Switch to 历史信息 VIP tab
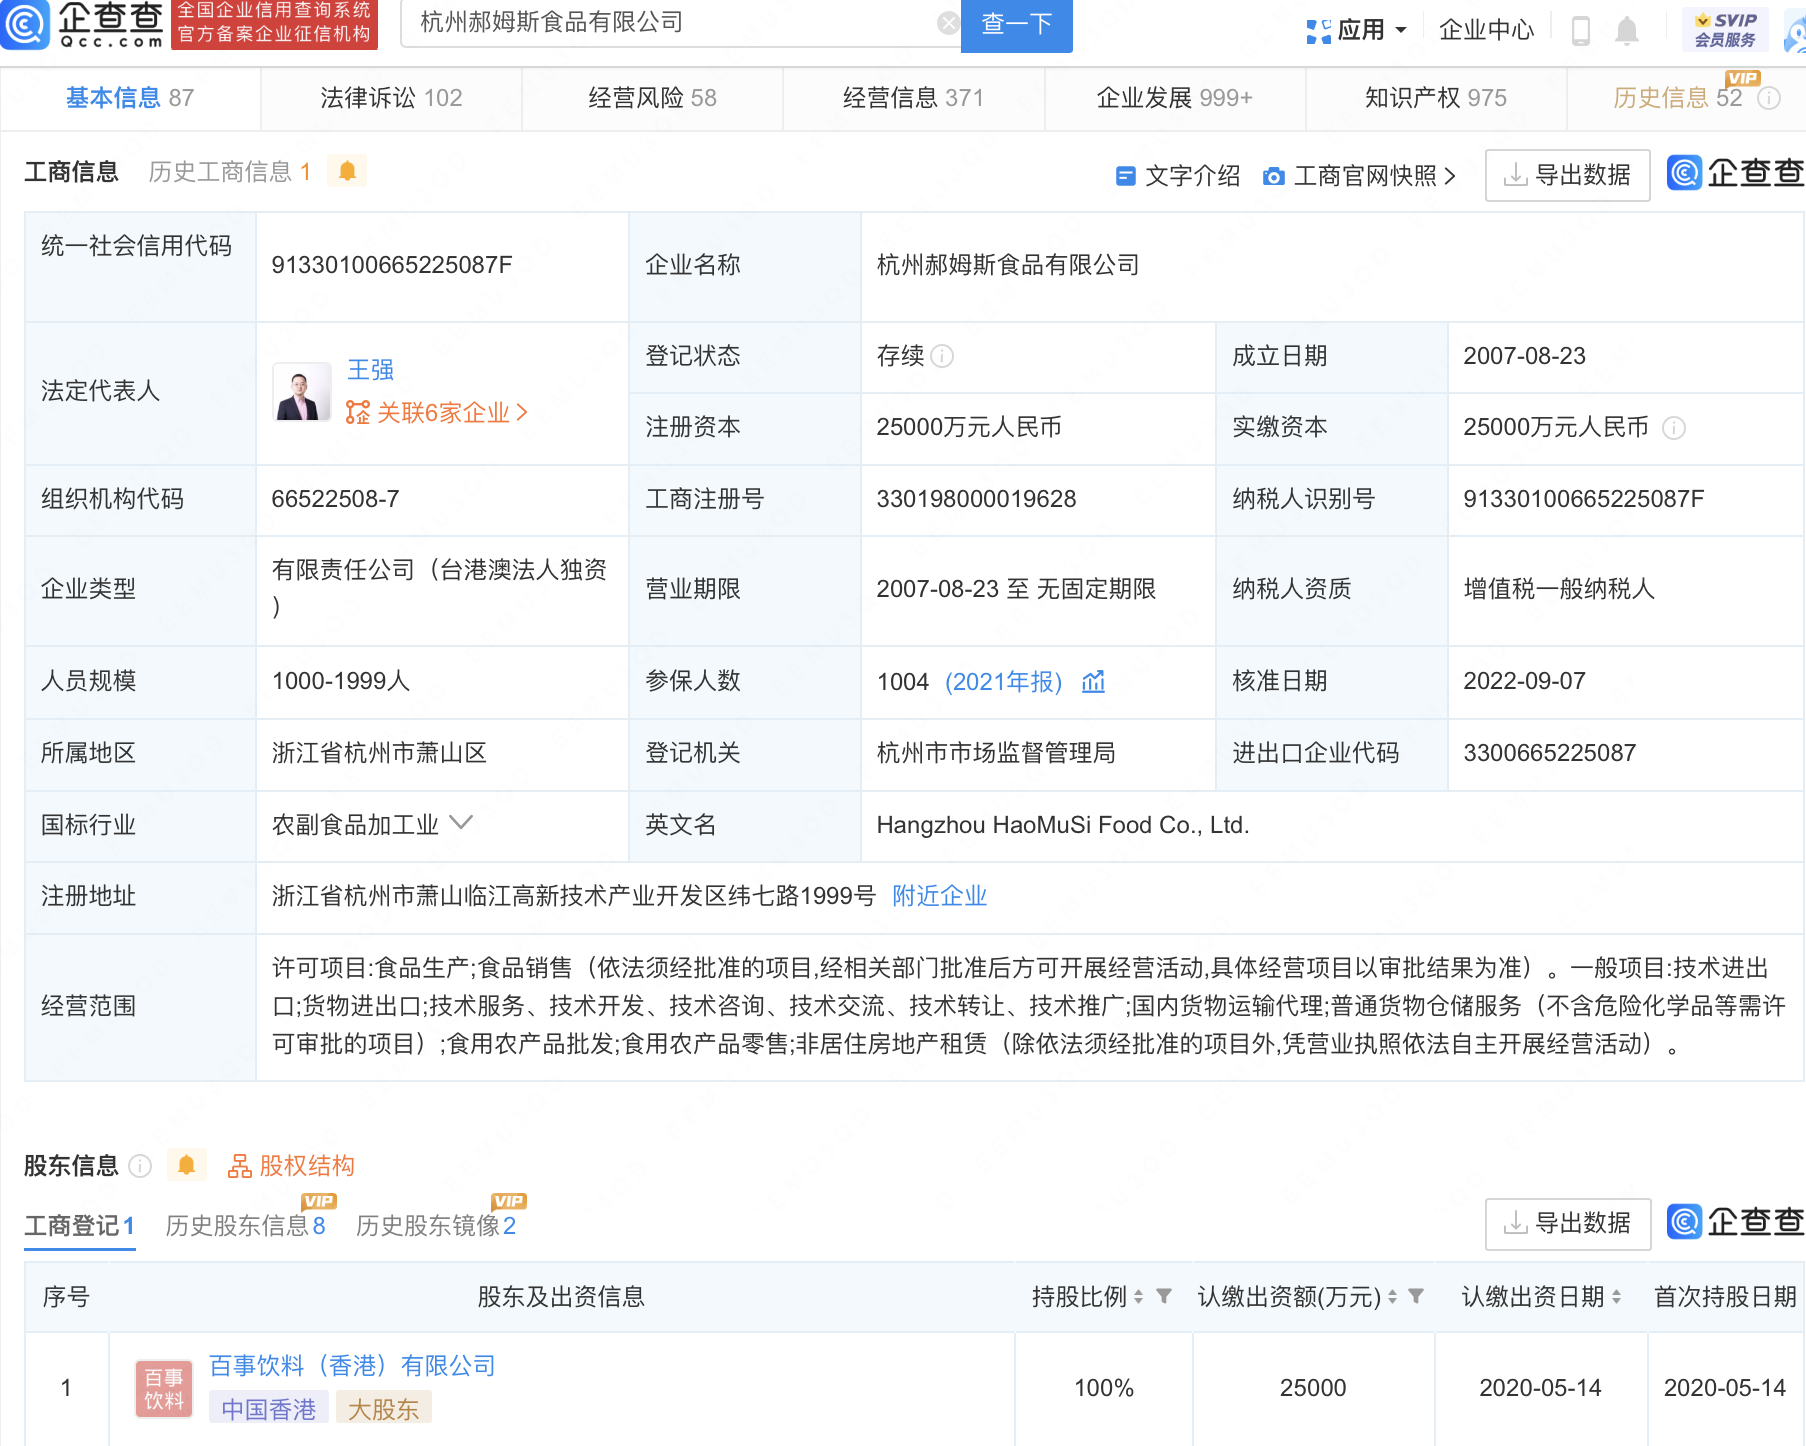This screenshot has height=1446, width=1806. (1677, 98)
